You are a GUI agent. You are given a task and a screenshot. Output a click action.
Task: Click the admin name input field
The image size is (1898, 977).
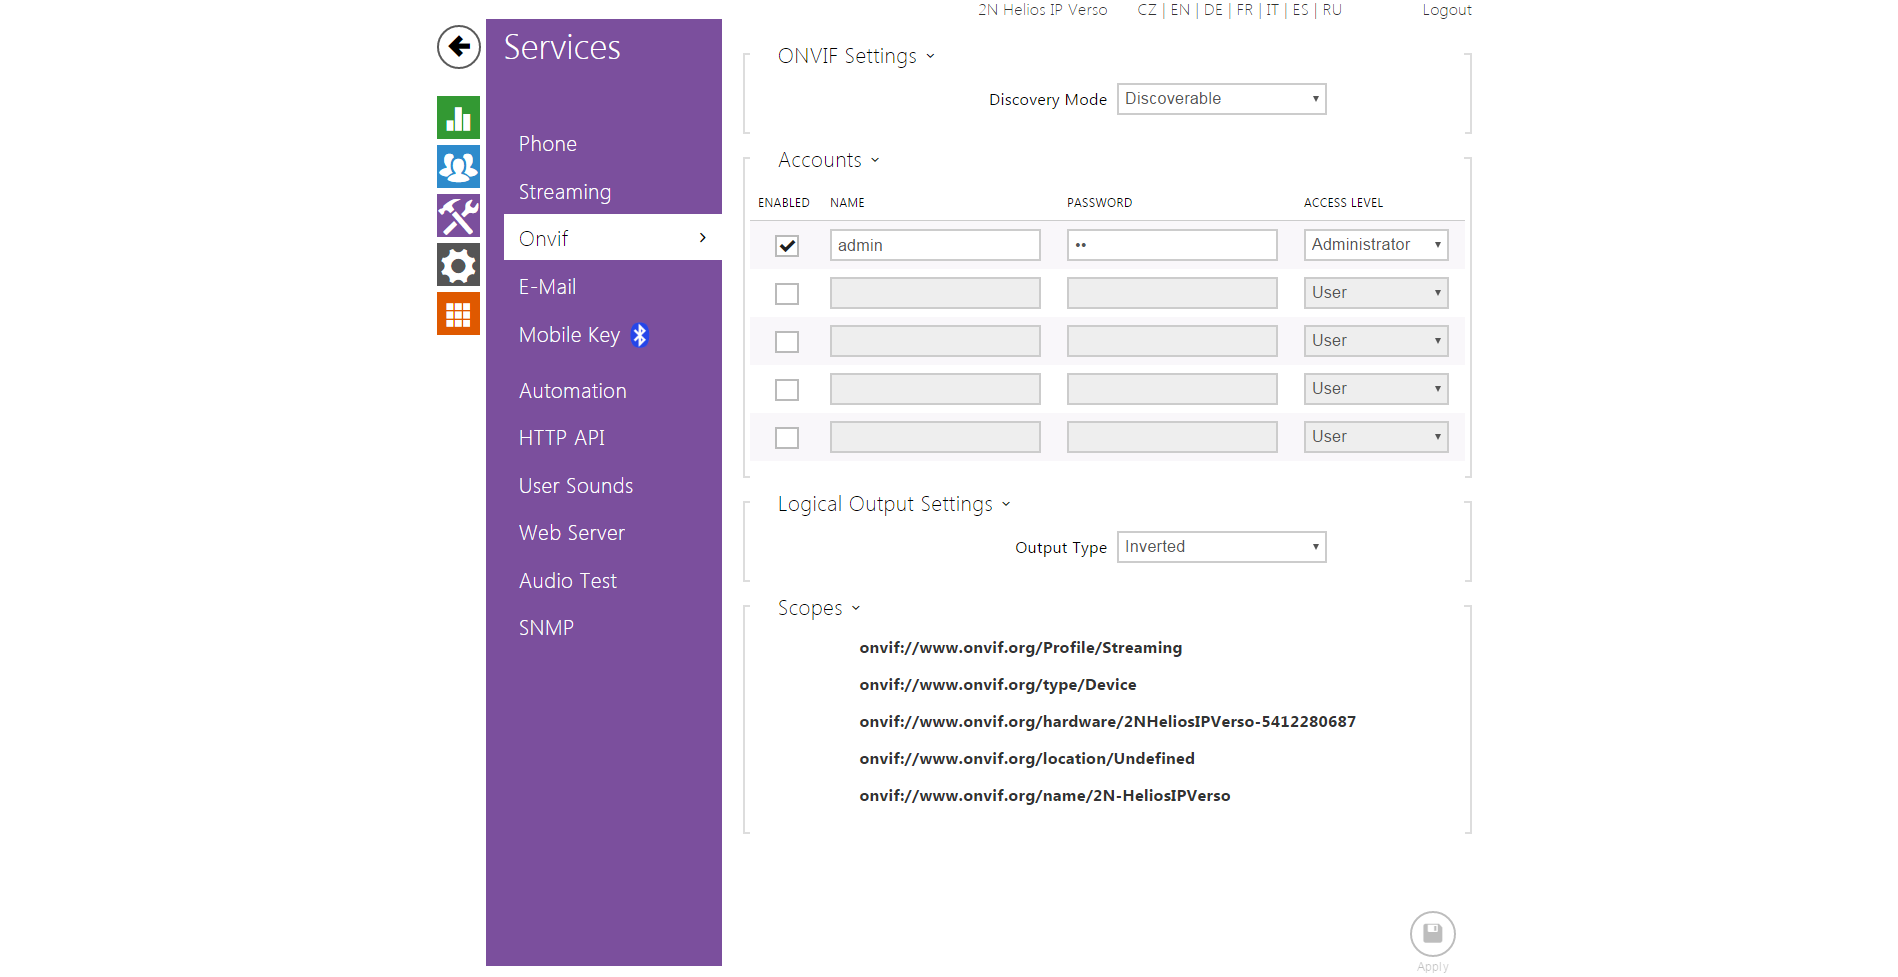pos(934,246)
